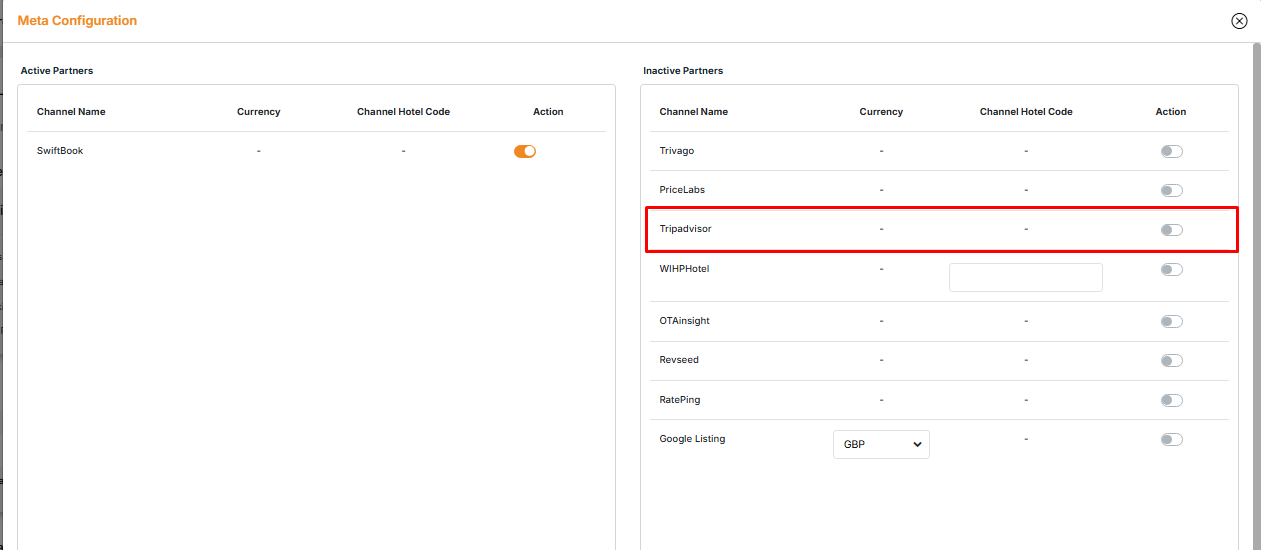Click the WIHPHotel channel hotel code field
The width and height of the screenshot is (1261, 550).
click(x=1025, y=277)
